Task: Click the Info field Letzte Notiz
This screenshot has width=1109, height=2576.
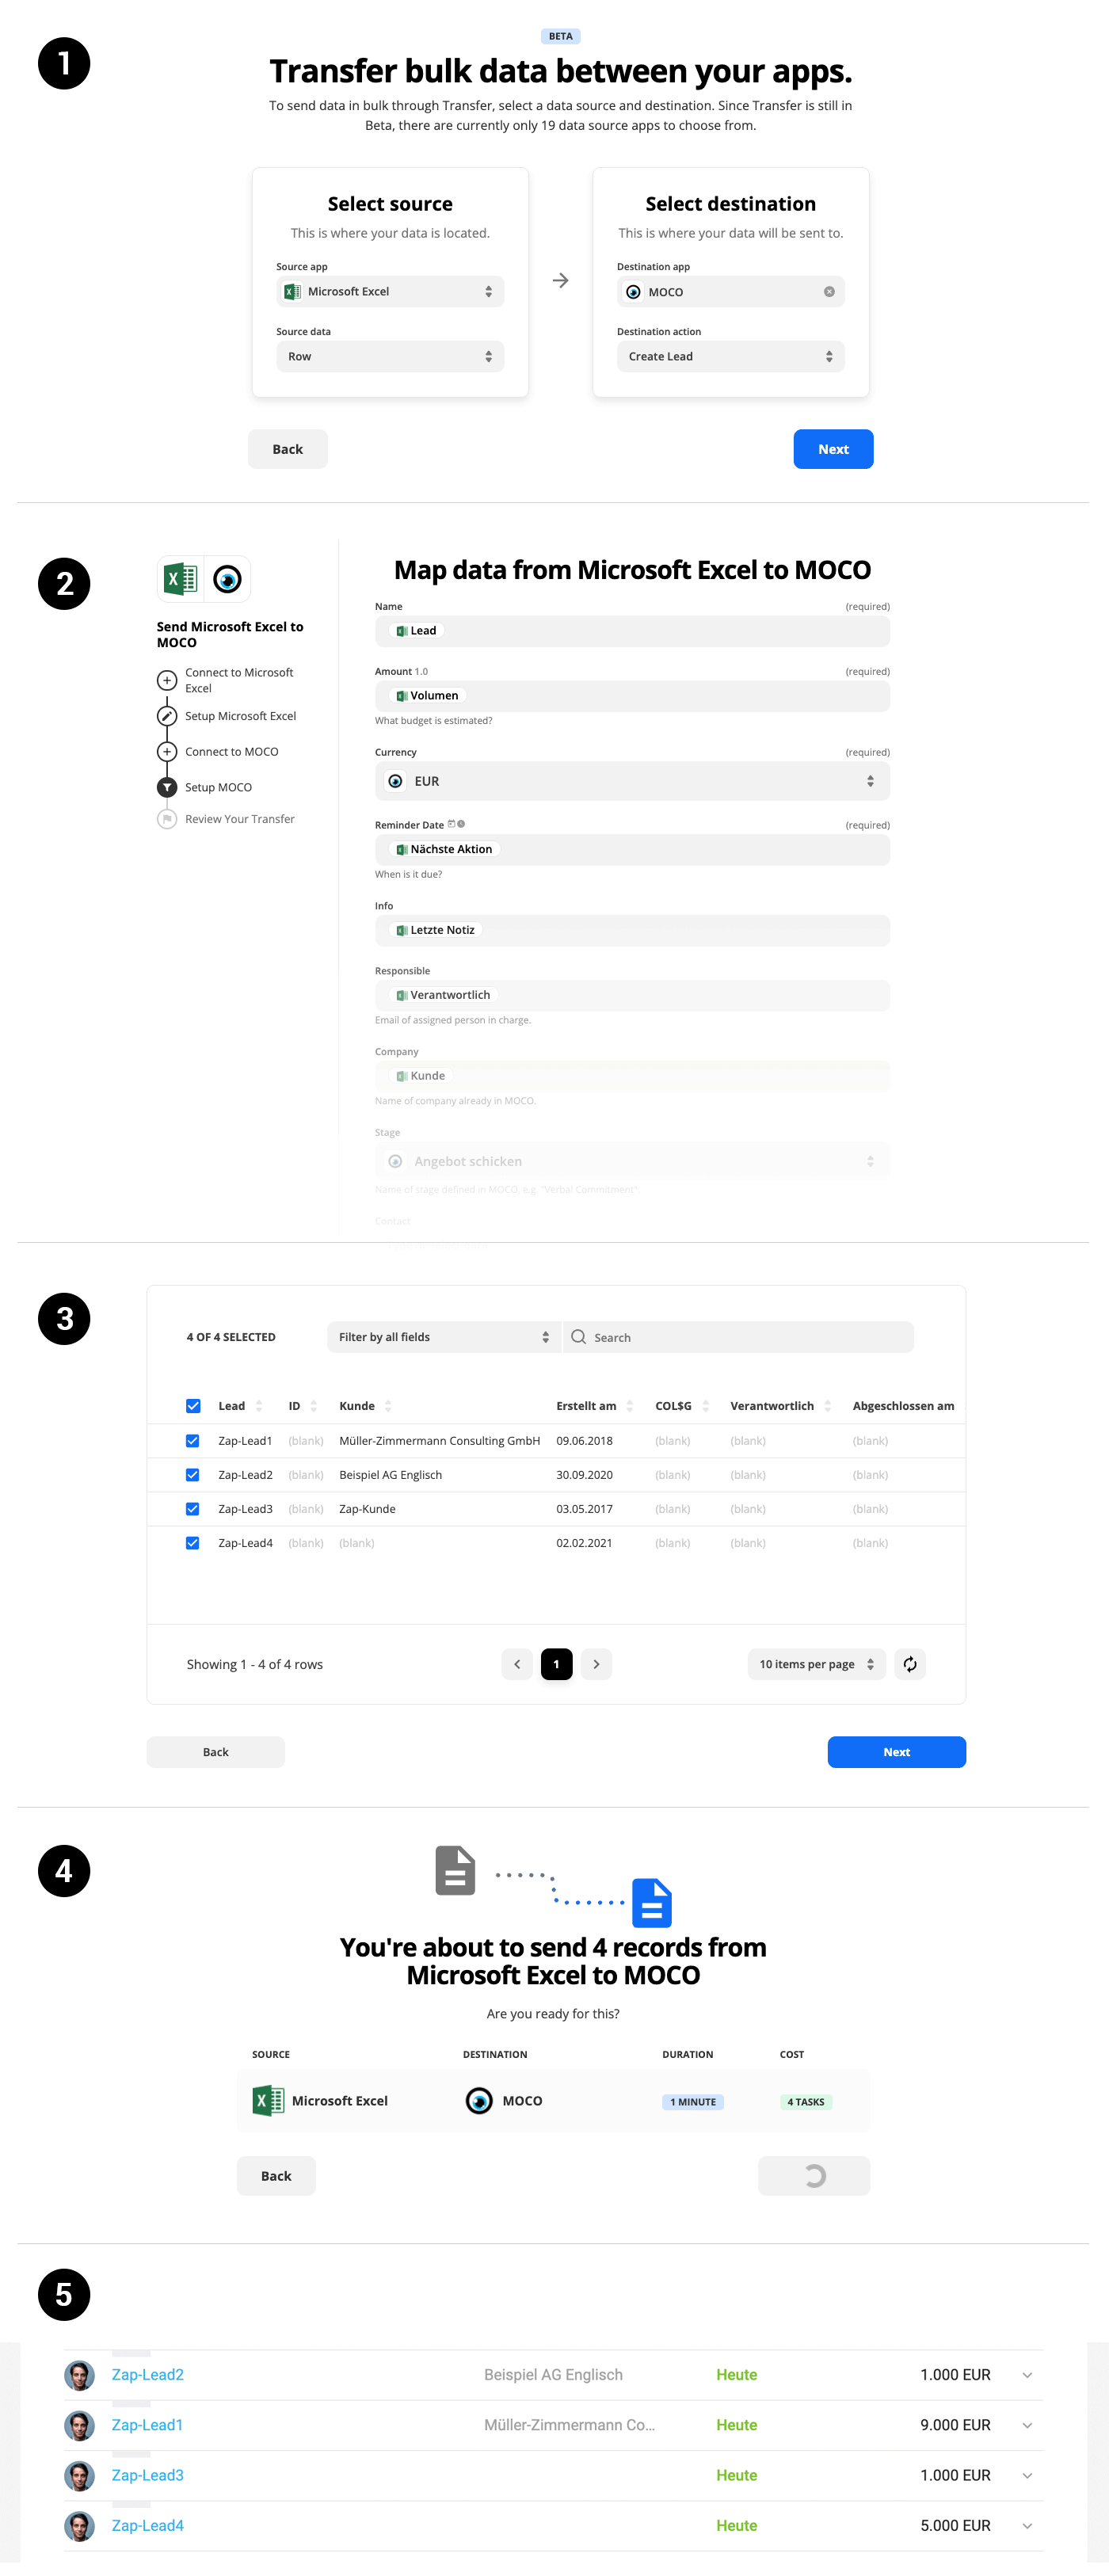Action: 632,930
